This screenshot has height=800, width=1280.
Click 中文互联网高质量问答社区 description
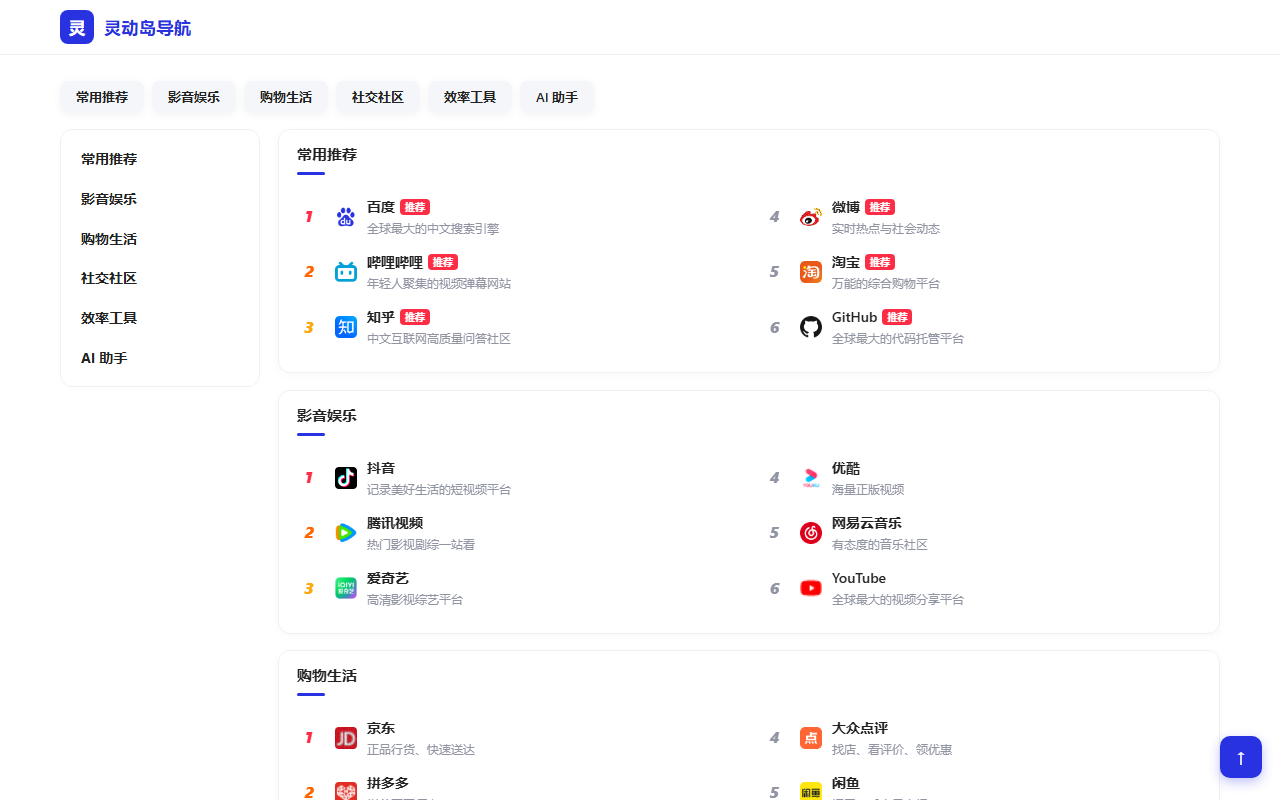coord(439,339)
